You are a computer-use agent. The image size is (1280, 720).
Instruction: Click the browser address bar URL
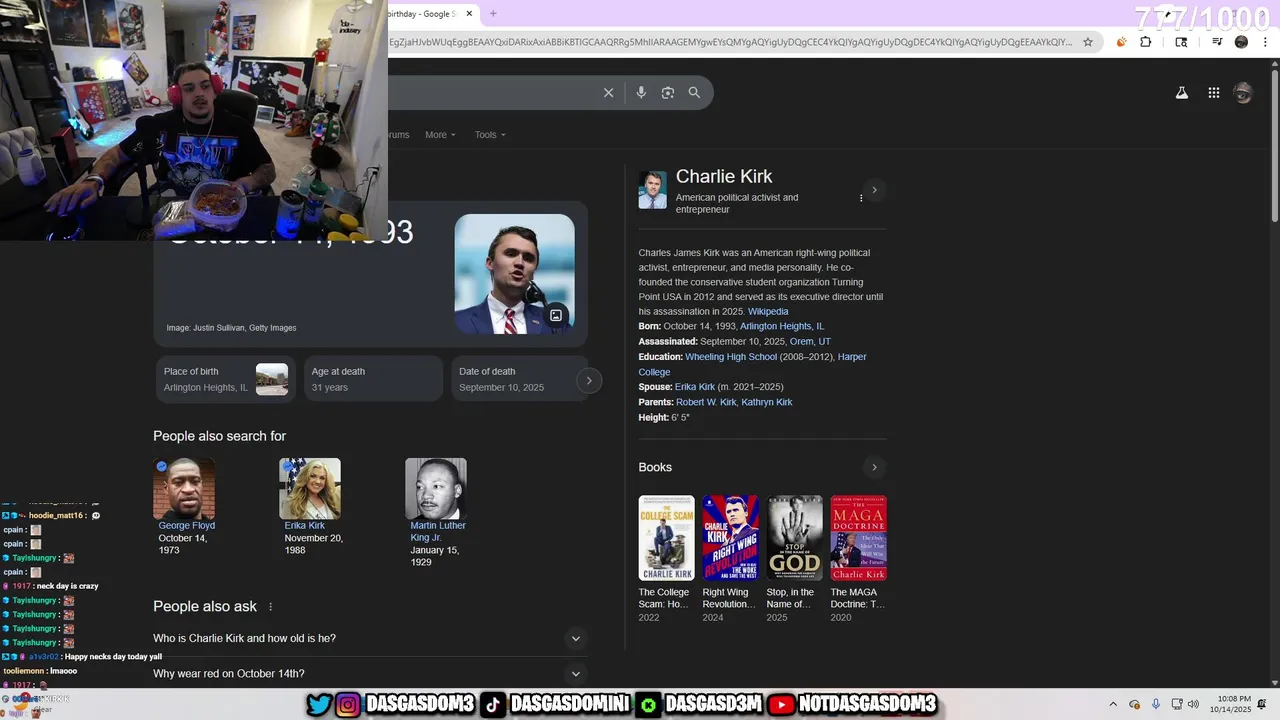pyautogui.click(x=730, y=42)
